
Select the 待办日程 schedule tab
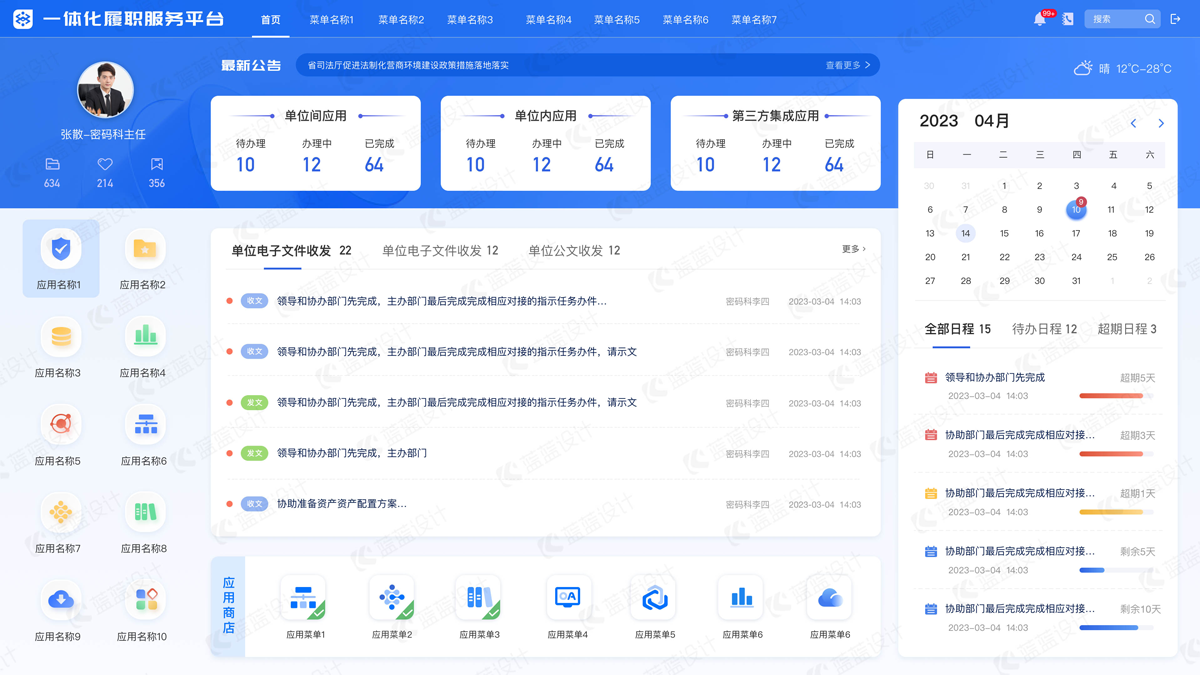point(1044,329)
